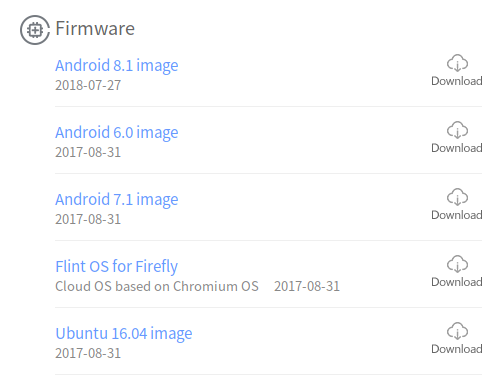Click the Download label beside Android 7.1 image
The height and width of the screenshot is (379, 494).
(x=457, y=215)
